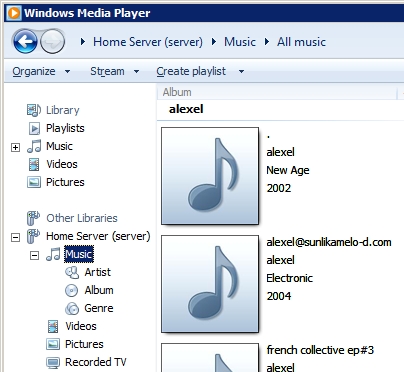Select Pictures label under Home Server
Viewport: 404px width, 372px height.
click(x=84, y=344)
